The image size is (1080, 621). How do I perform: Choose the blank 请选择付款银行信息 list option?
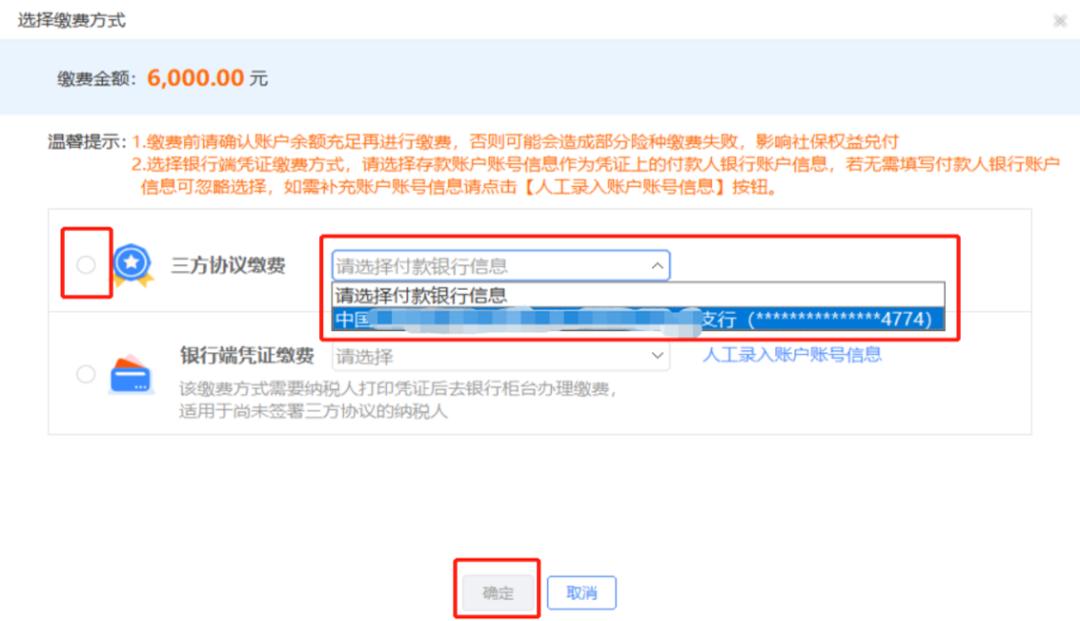coord(638,295)
